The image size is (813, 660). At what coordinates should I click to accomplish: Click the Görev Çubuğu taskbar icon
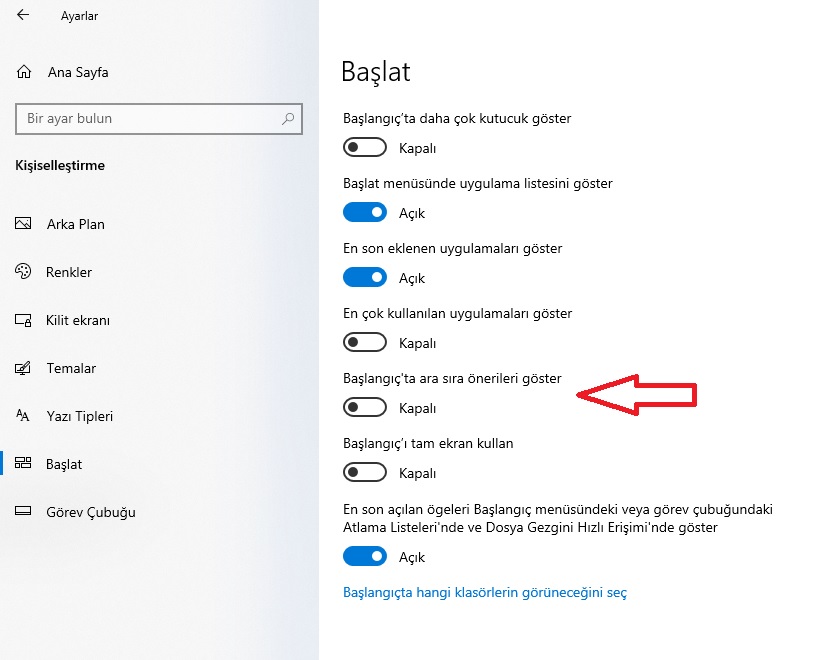pyautogui.click(x=24, y=512)
